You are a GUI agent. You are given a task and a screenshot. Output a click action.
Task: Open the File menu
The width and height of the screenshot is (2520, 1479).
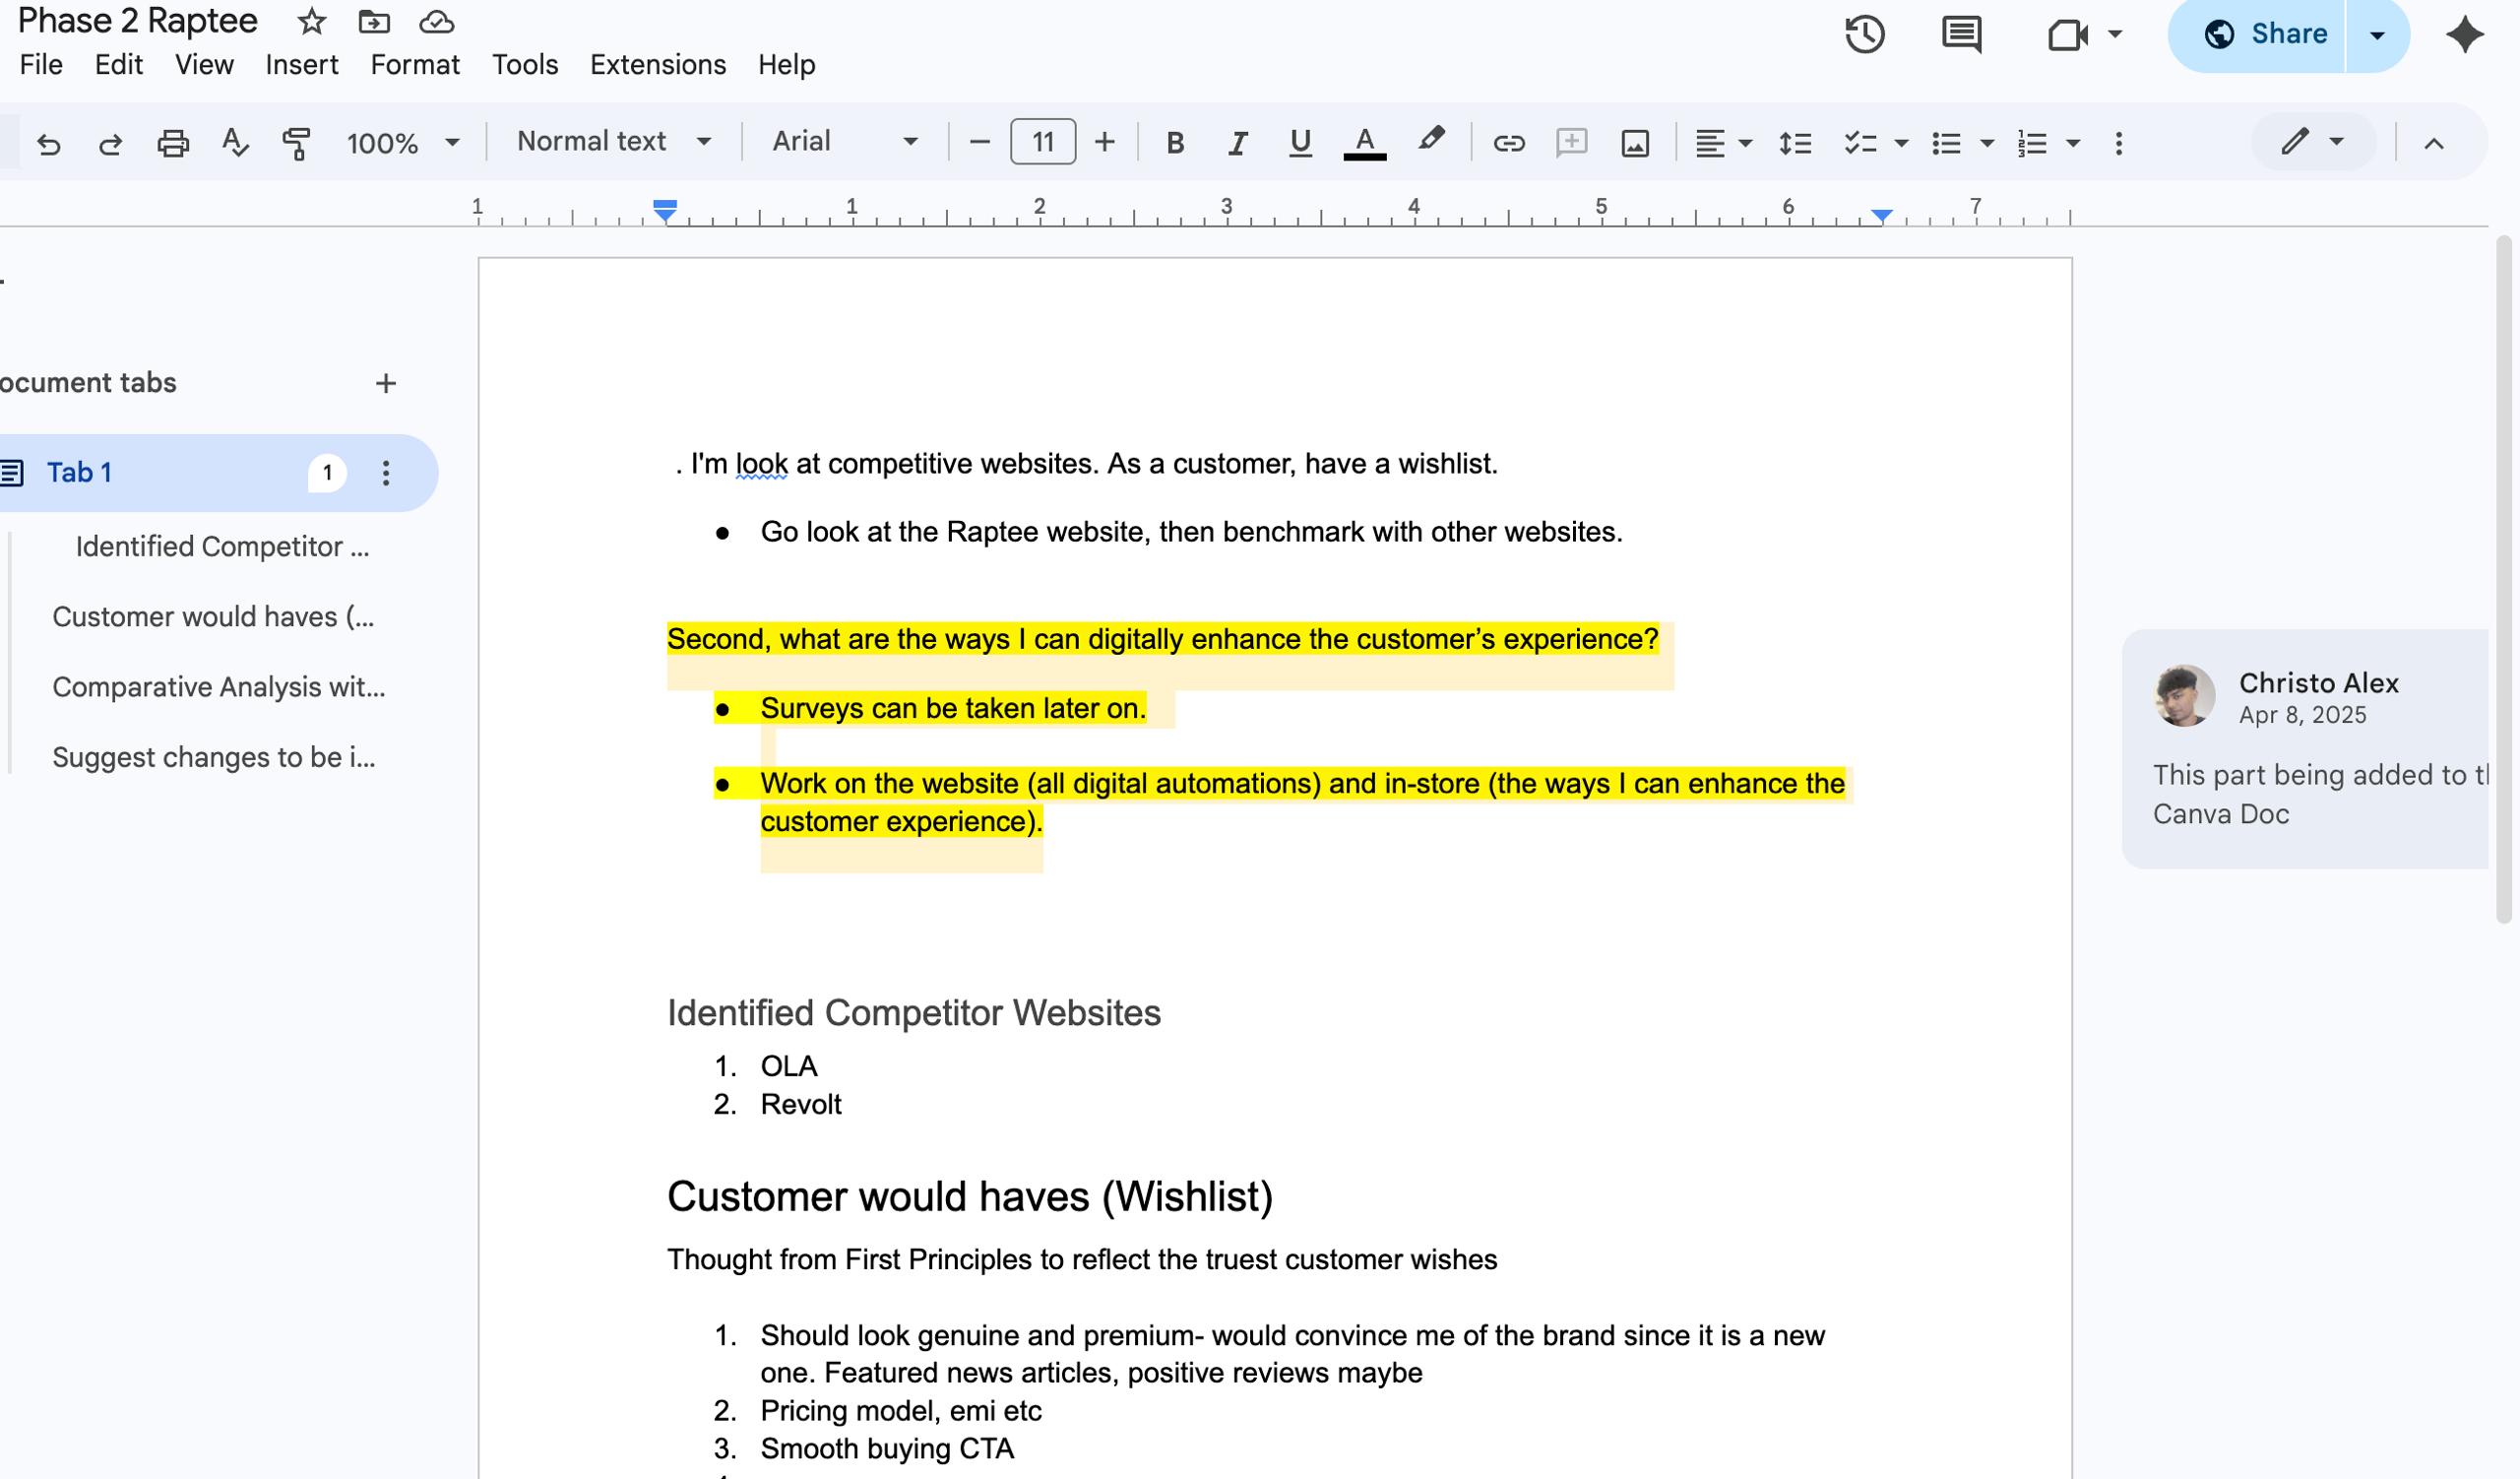pyautogui.click(x=41, y=65)
